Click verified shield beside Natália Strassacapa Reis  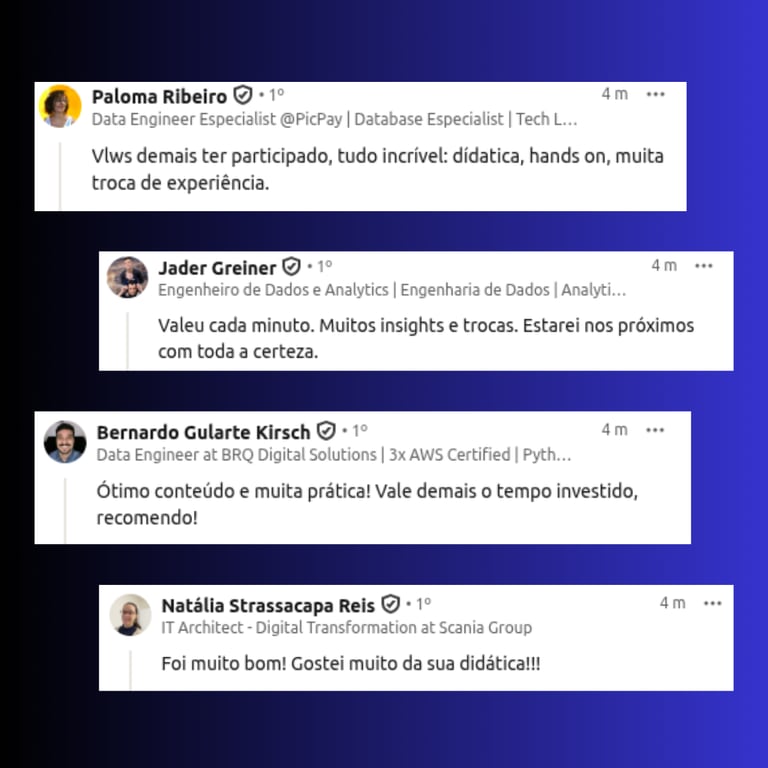pos(390,604)
